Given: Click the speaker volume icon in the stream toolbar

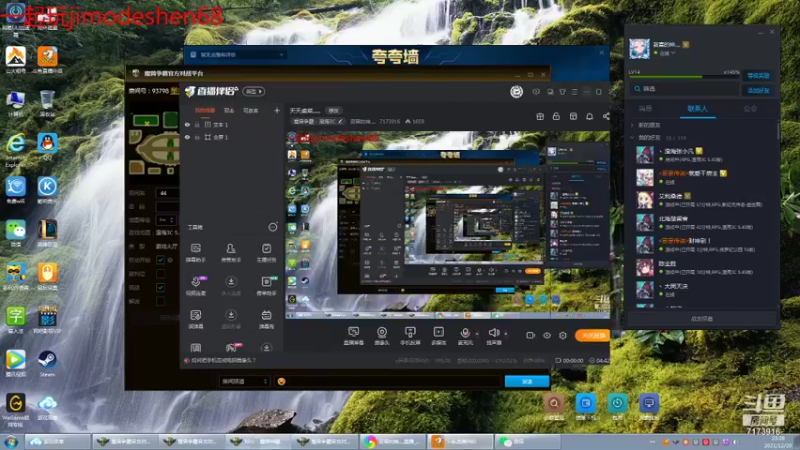Looking at the screenshot, I should click(493, 333).
